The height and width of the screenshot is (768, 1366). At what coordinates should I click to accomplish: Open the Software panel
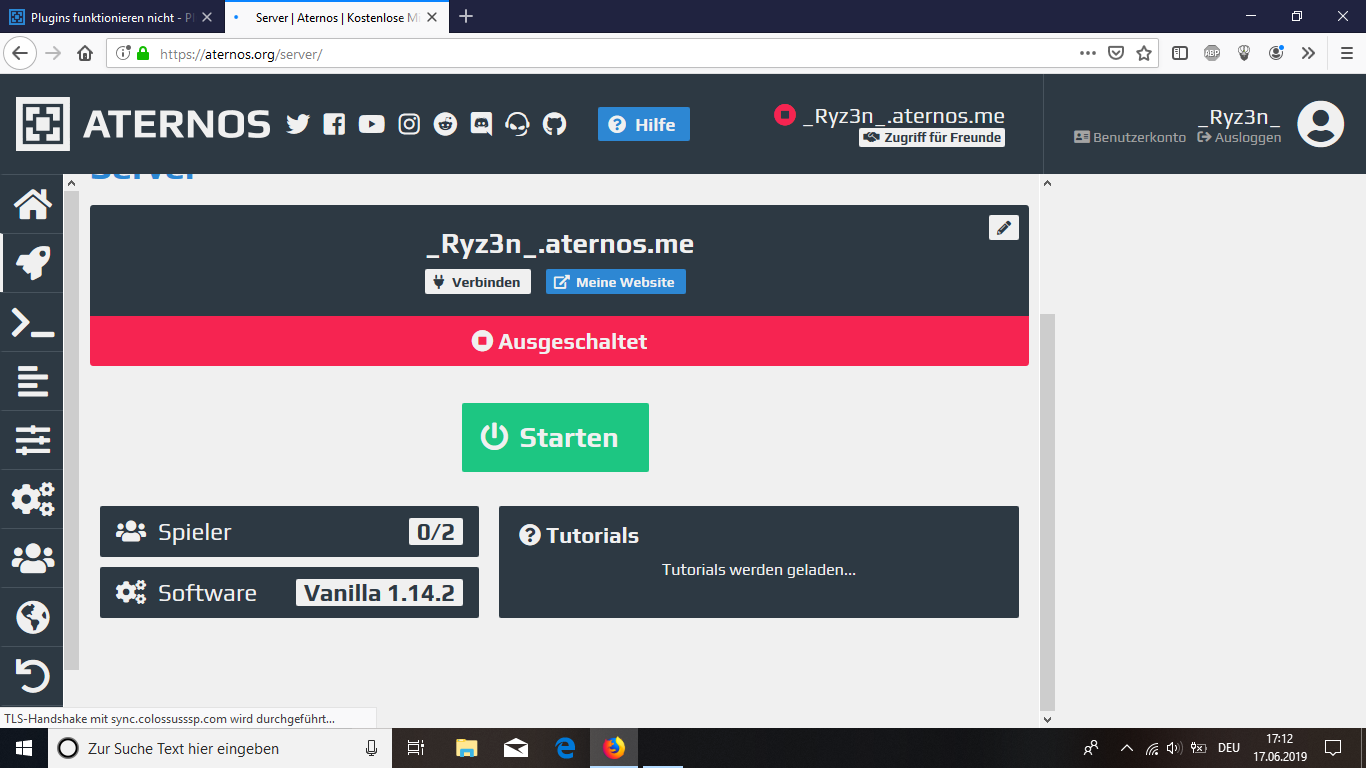click(x=289, y=592)
